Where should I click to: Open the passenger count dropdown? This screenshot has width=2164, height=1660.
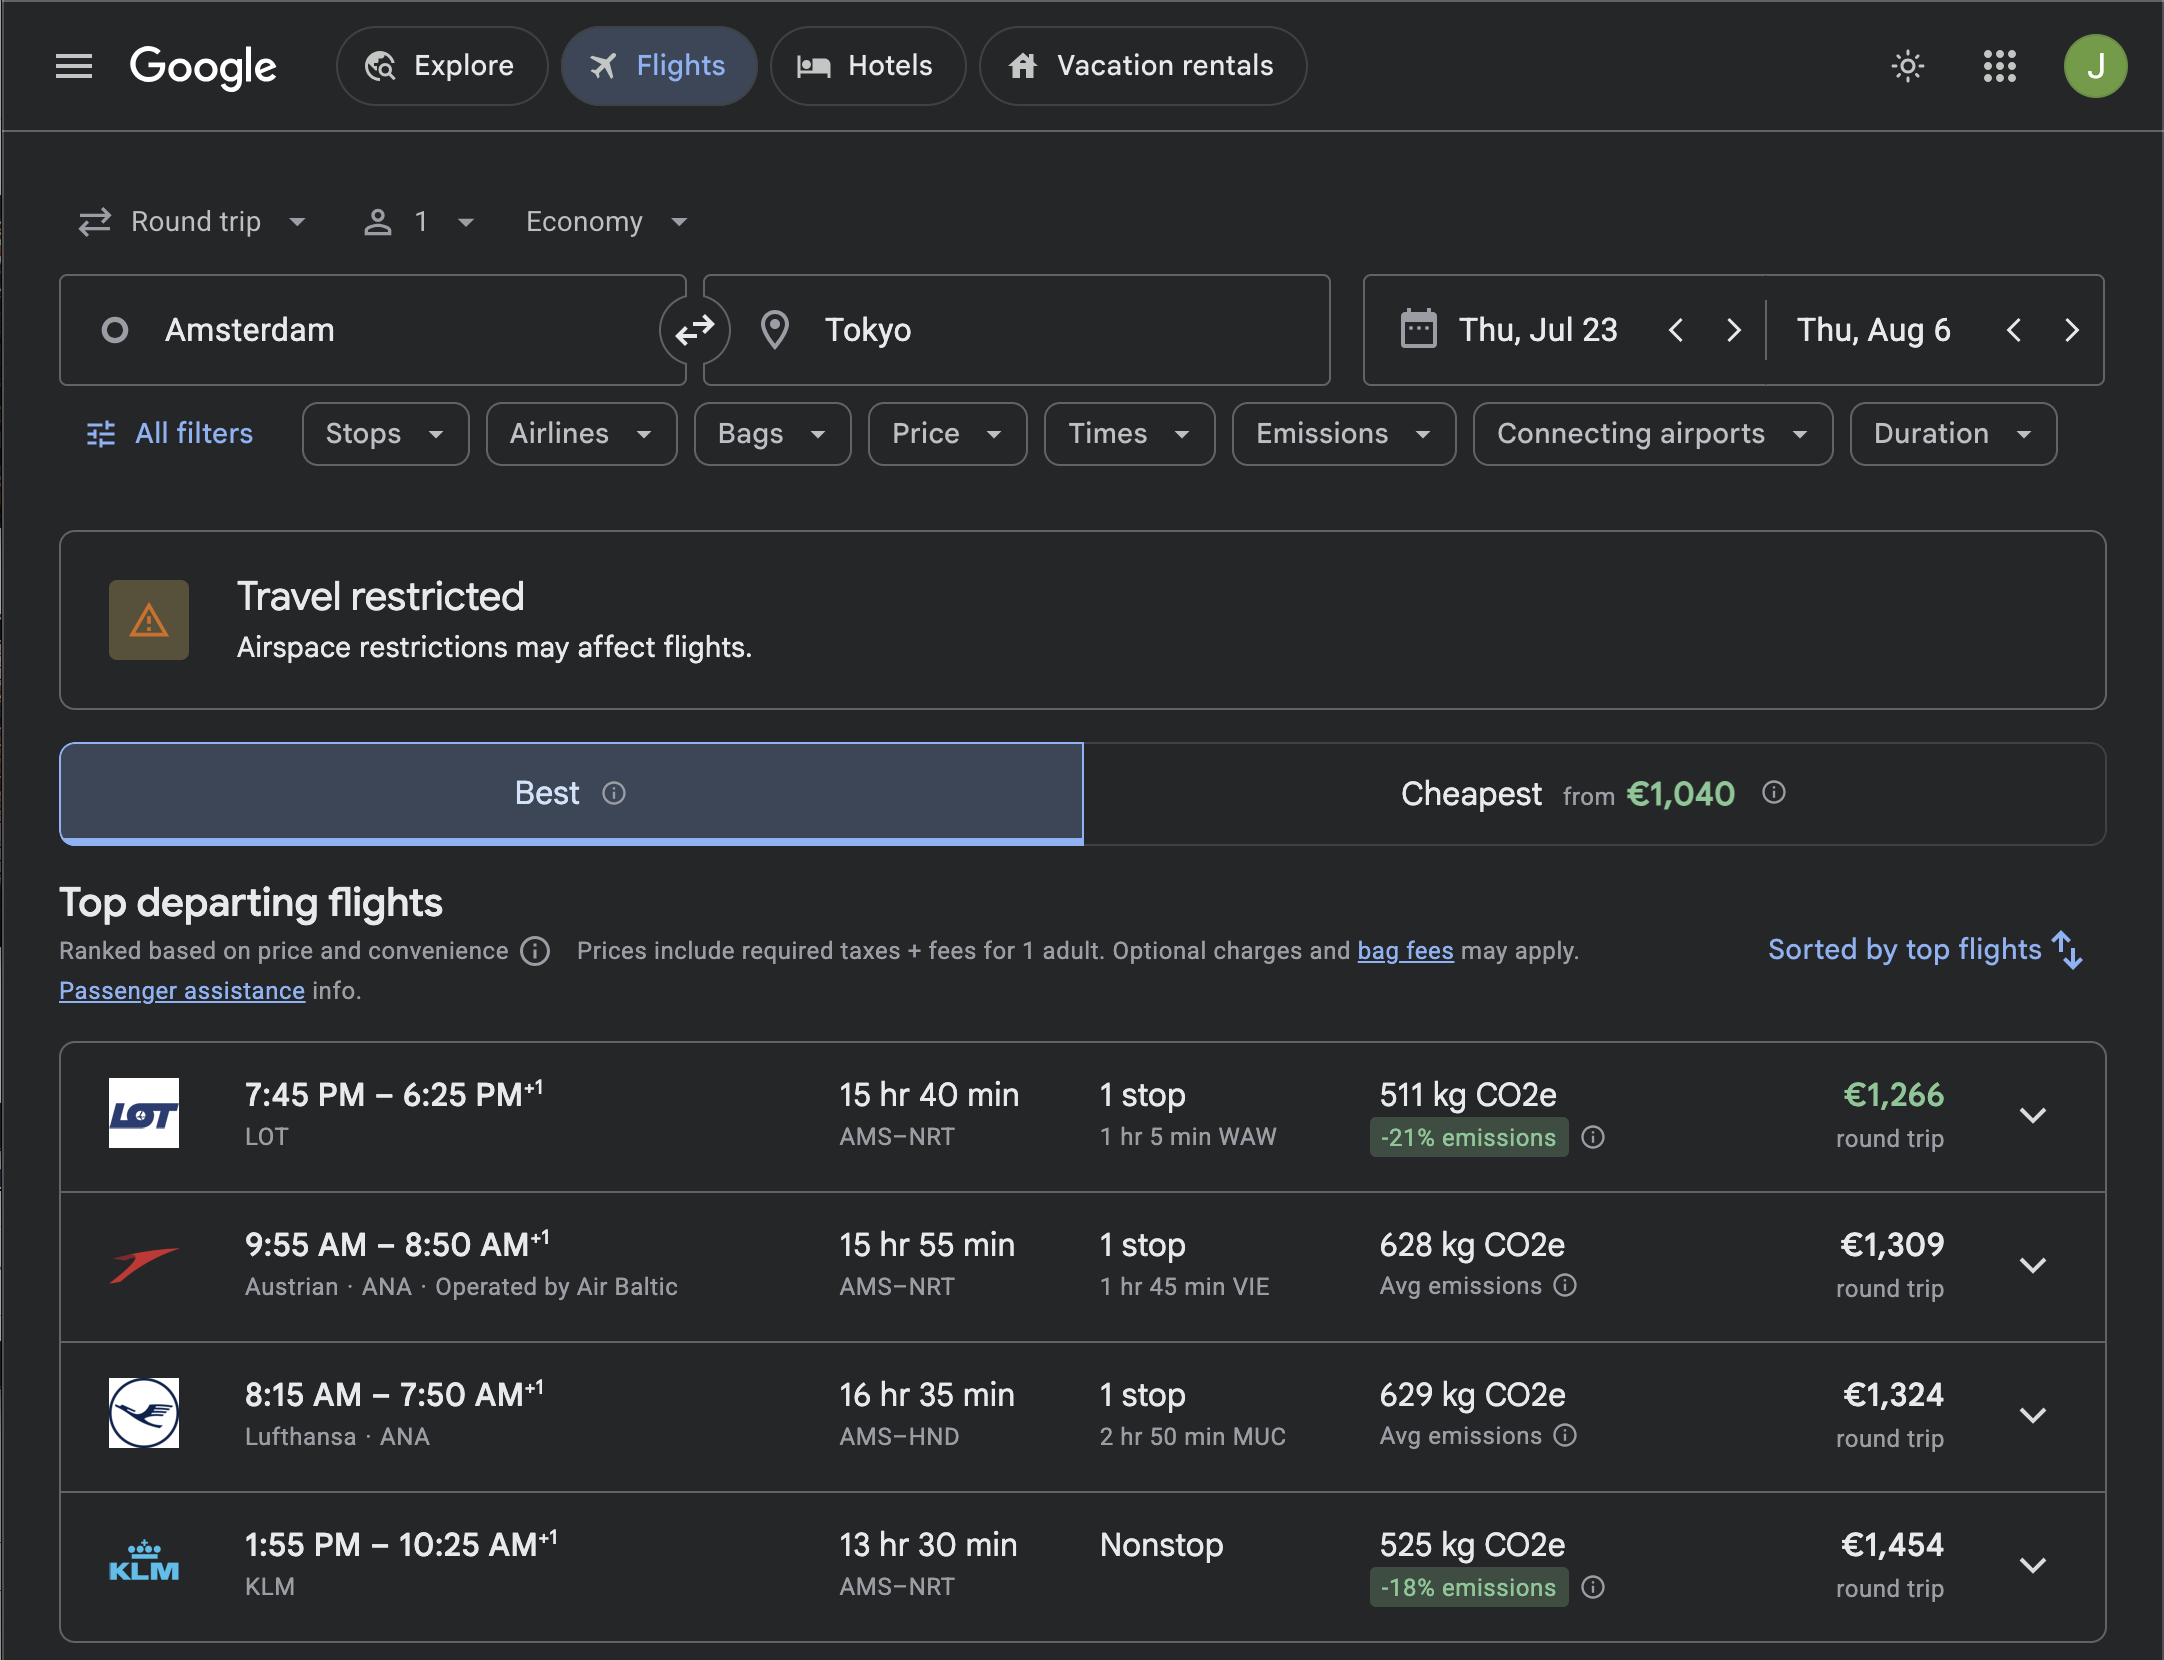(x=419, y=222)
